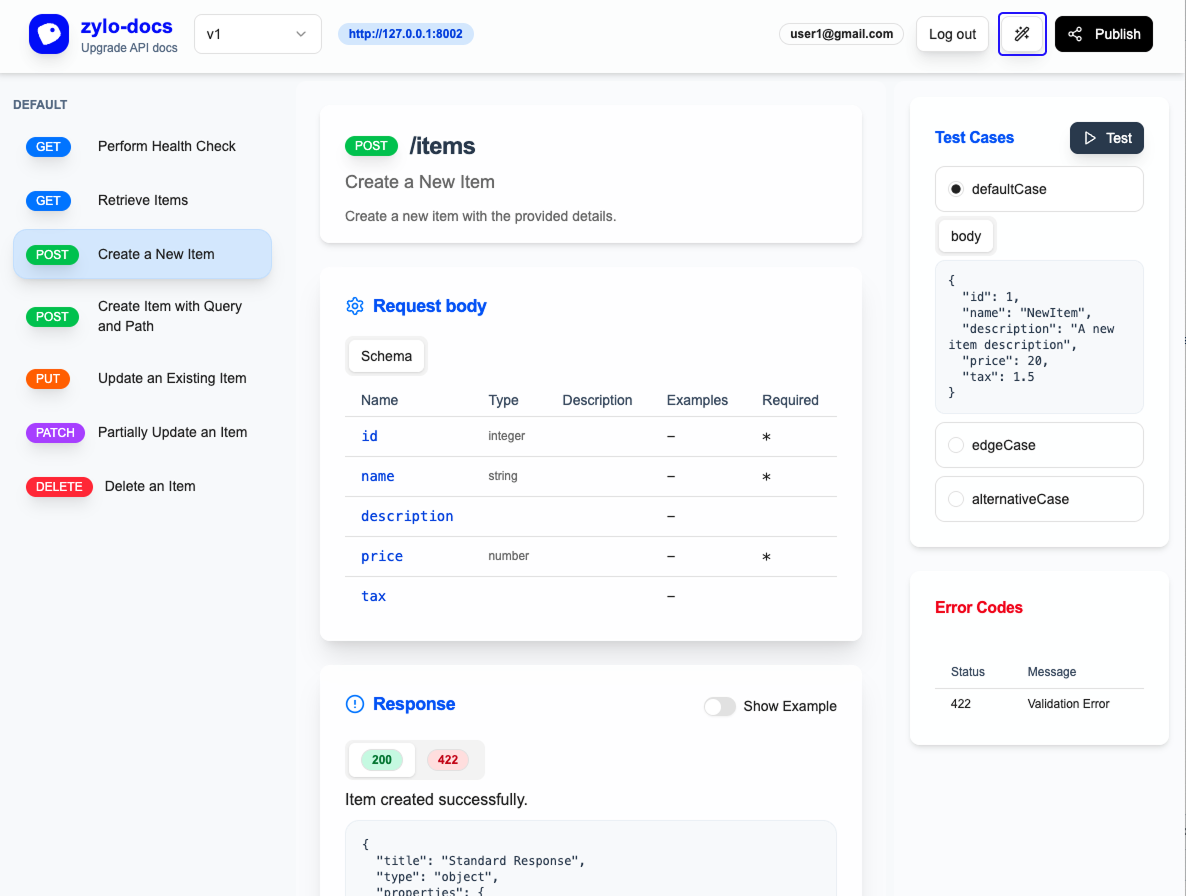Viewport: 1186px width, 896px height.
Task: Click the http://127.0.0.1:8002 server URL badge
Action: 405,34
